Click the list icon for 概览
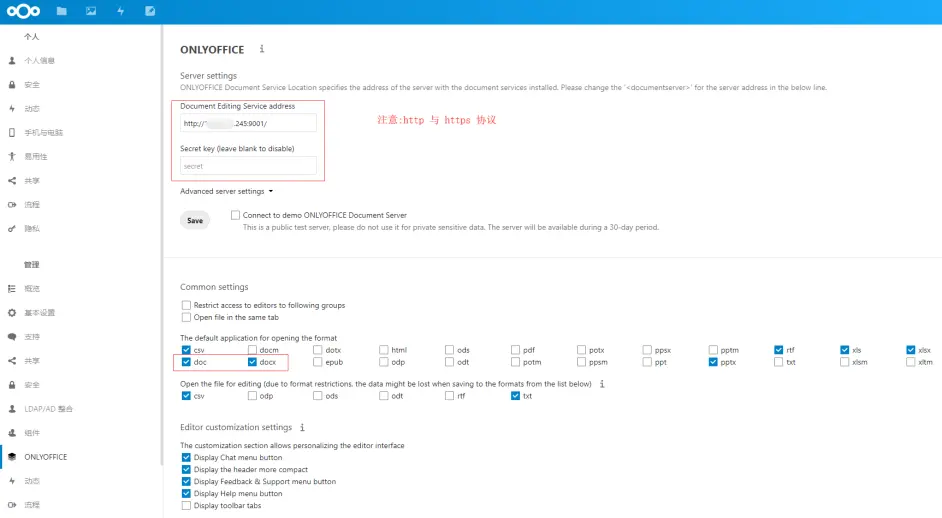 [12, 289]
